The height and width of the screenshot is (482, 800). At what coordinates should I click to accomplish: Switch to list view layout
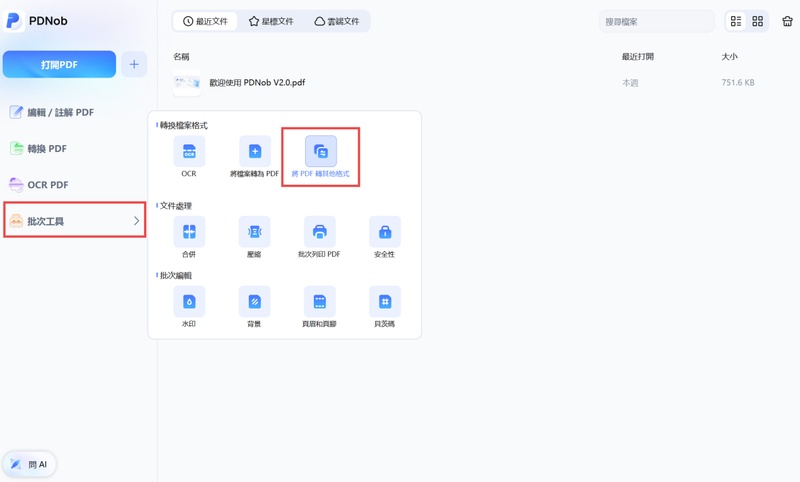click(736, 21)
